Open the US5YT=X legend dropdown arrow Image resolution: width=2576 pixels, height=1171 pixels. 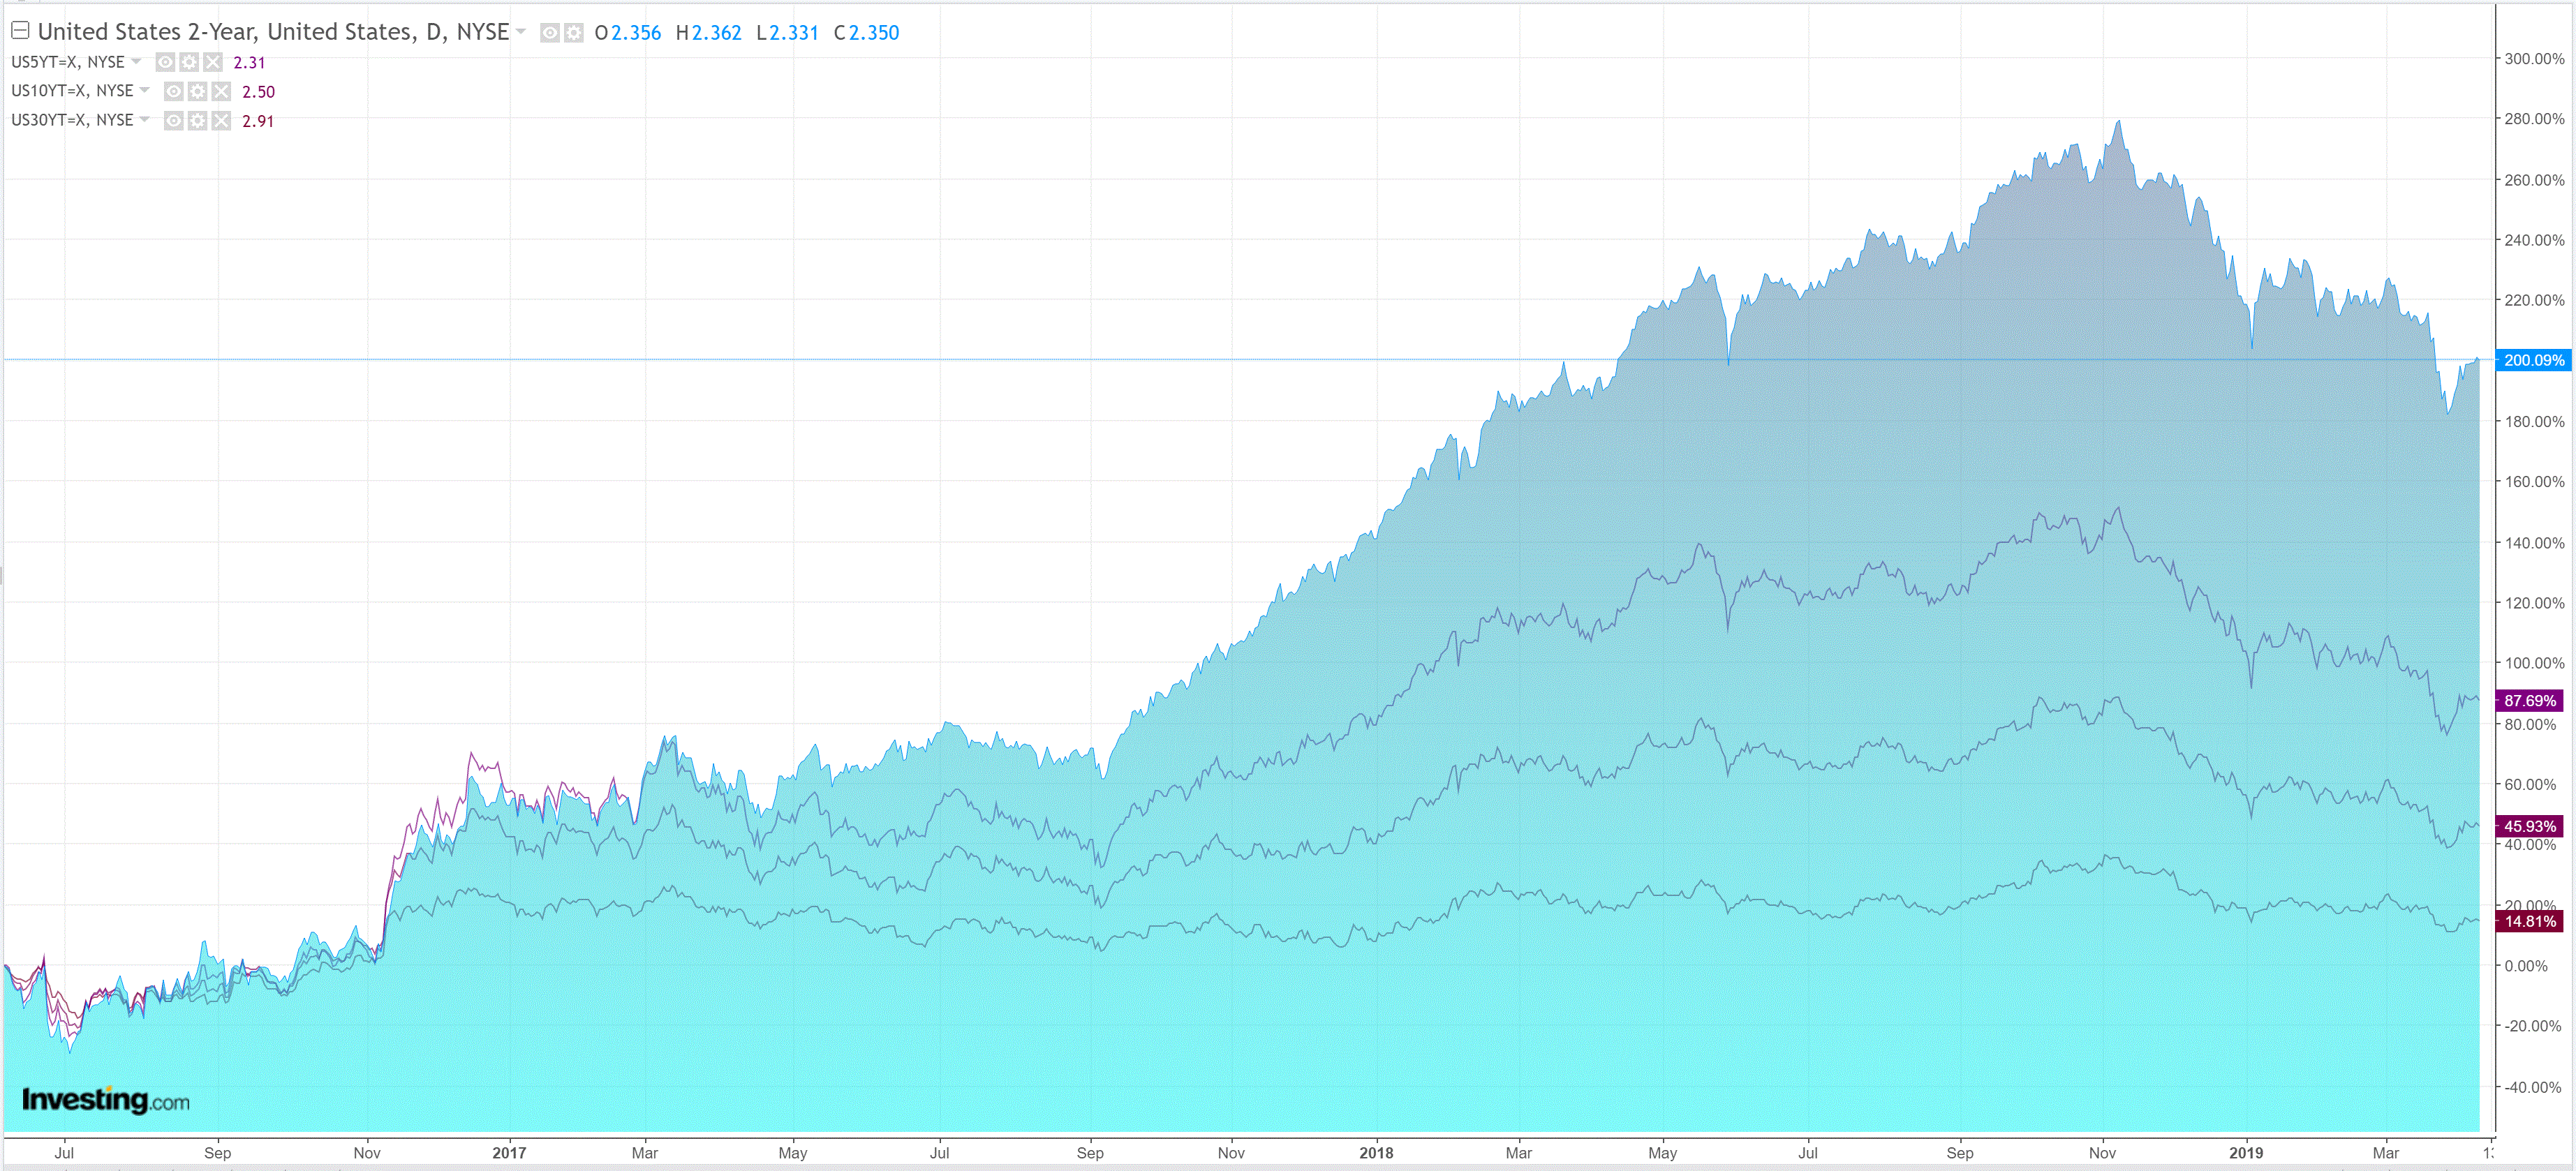pyautogui.click(x=136, y=62)
